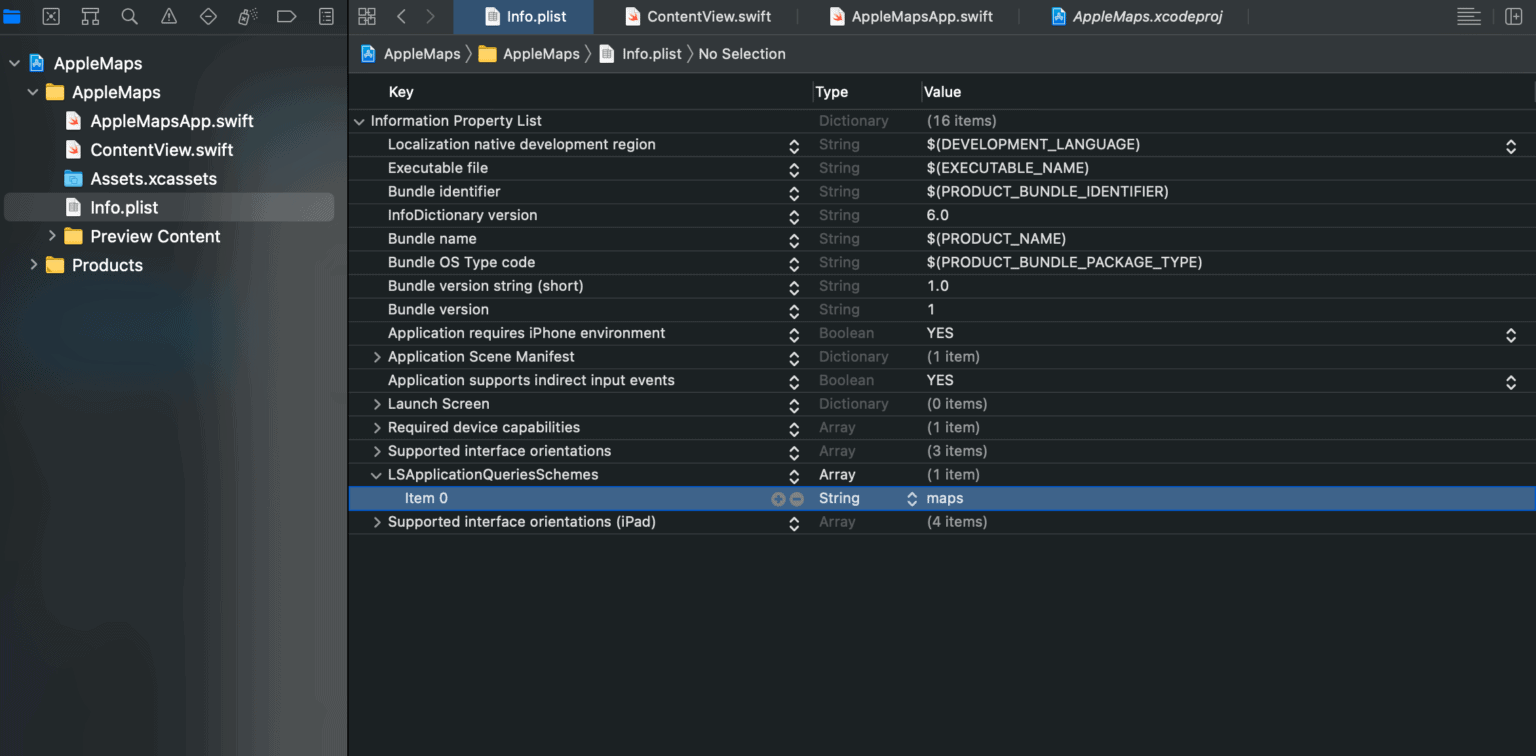
Task: Expand the Preview Content folder
Action: [x=52, y=236]
